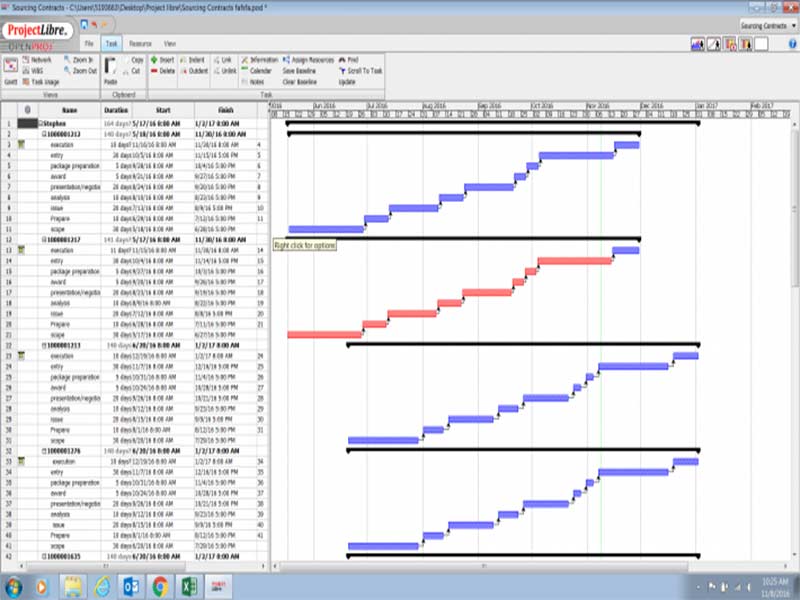
Task: Switch to Network diagram view
Action: (x=37, y=60)
